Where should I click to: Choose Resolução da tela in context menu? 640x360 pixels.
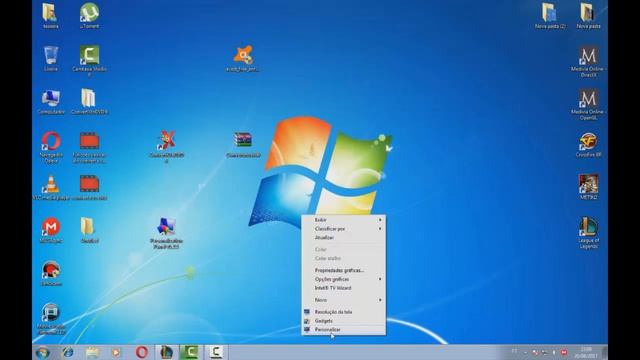tap(343, 312)
